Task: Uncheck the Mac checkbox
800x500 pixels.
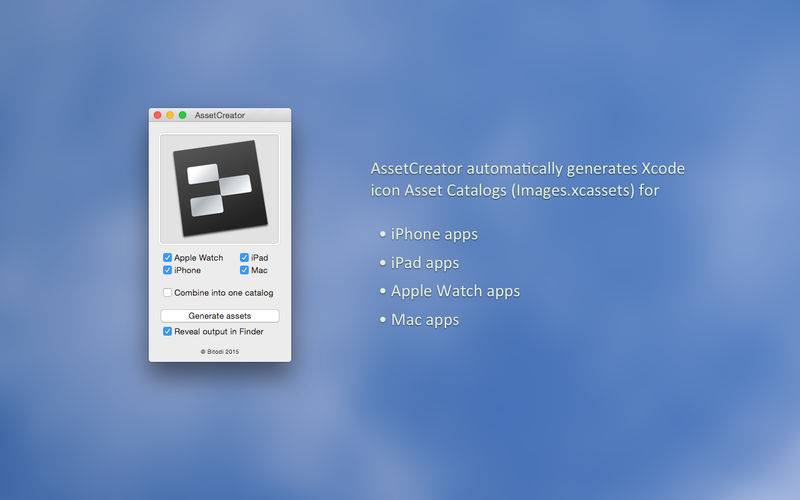Action: pyautogui.click(x=244, y=270)
